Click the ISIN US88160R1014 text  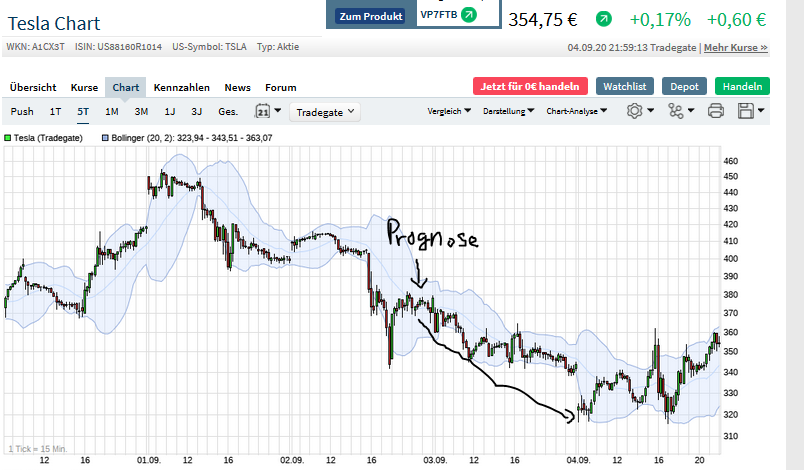click(x=118, y=47)
